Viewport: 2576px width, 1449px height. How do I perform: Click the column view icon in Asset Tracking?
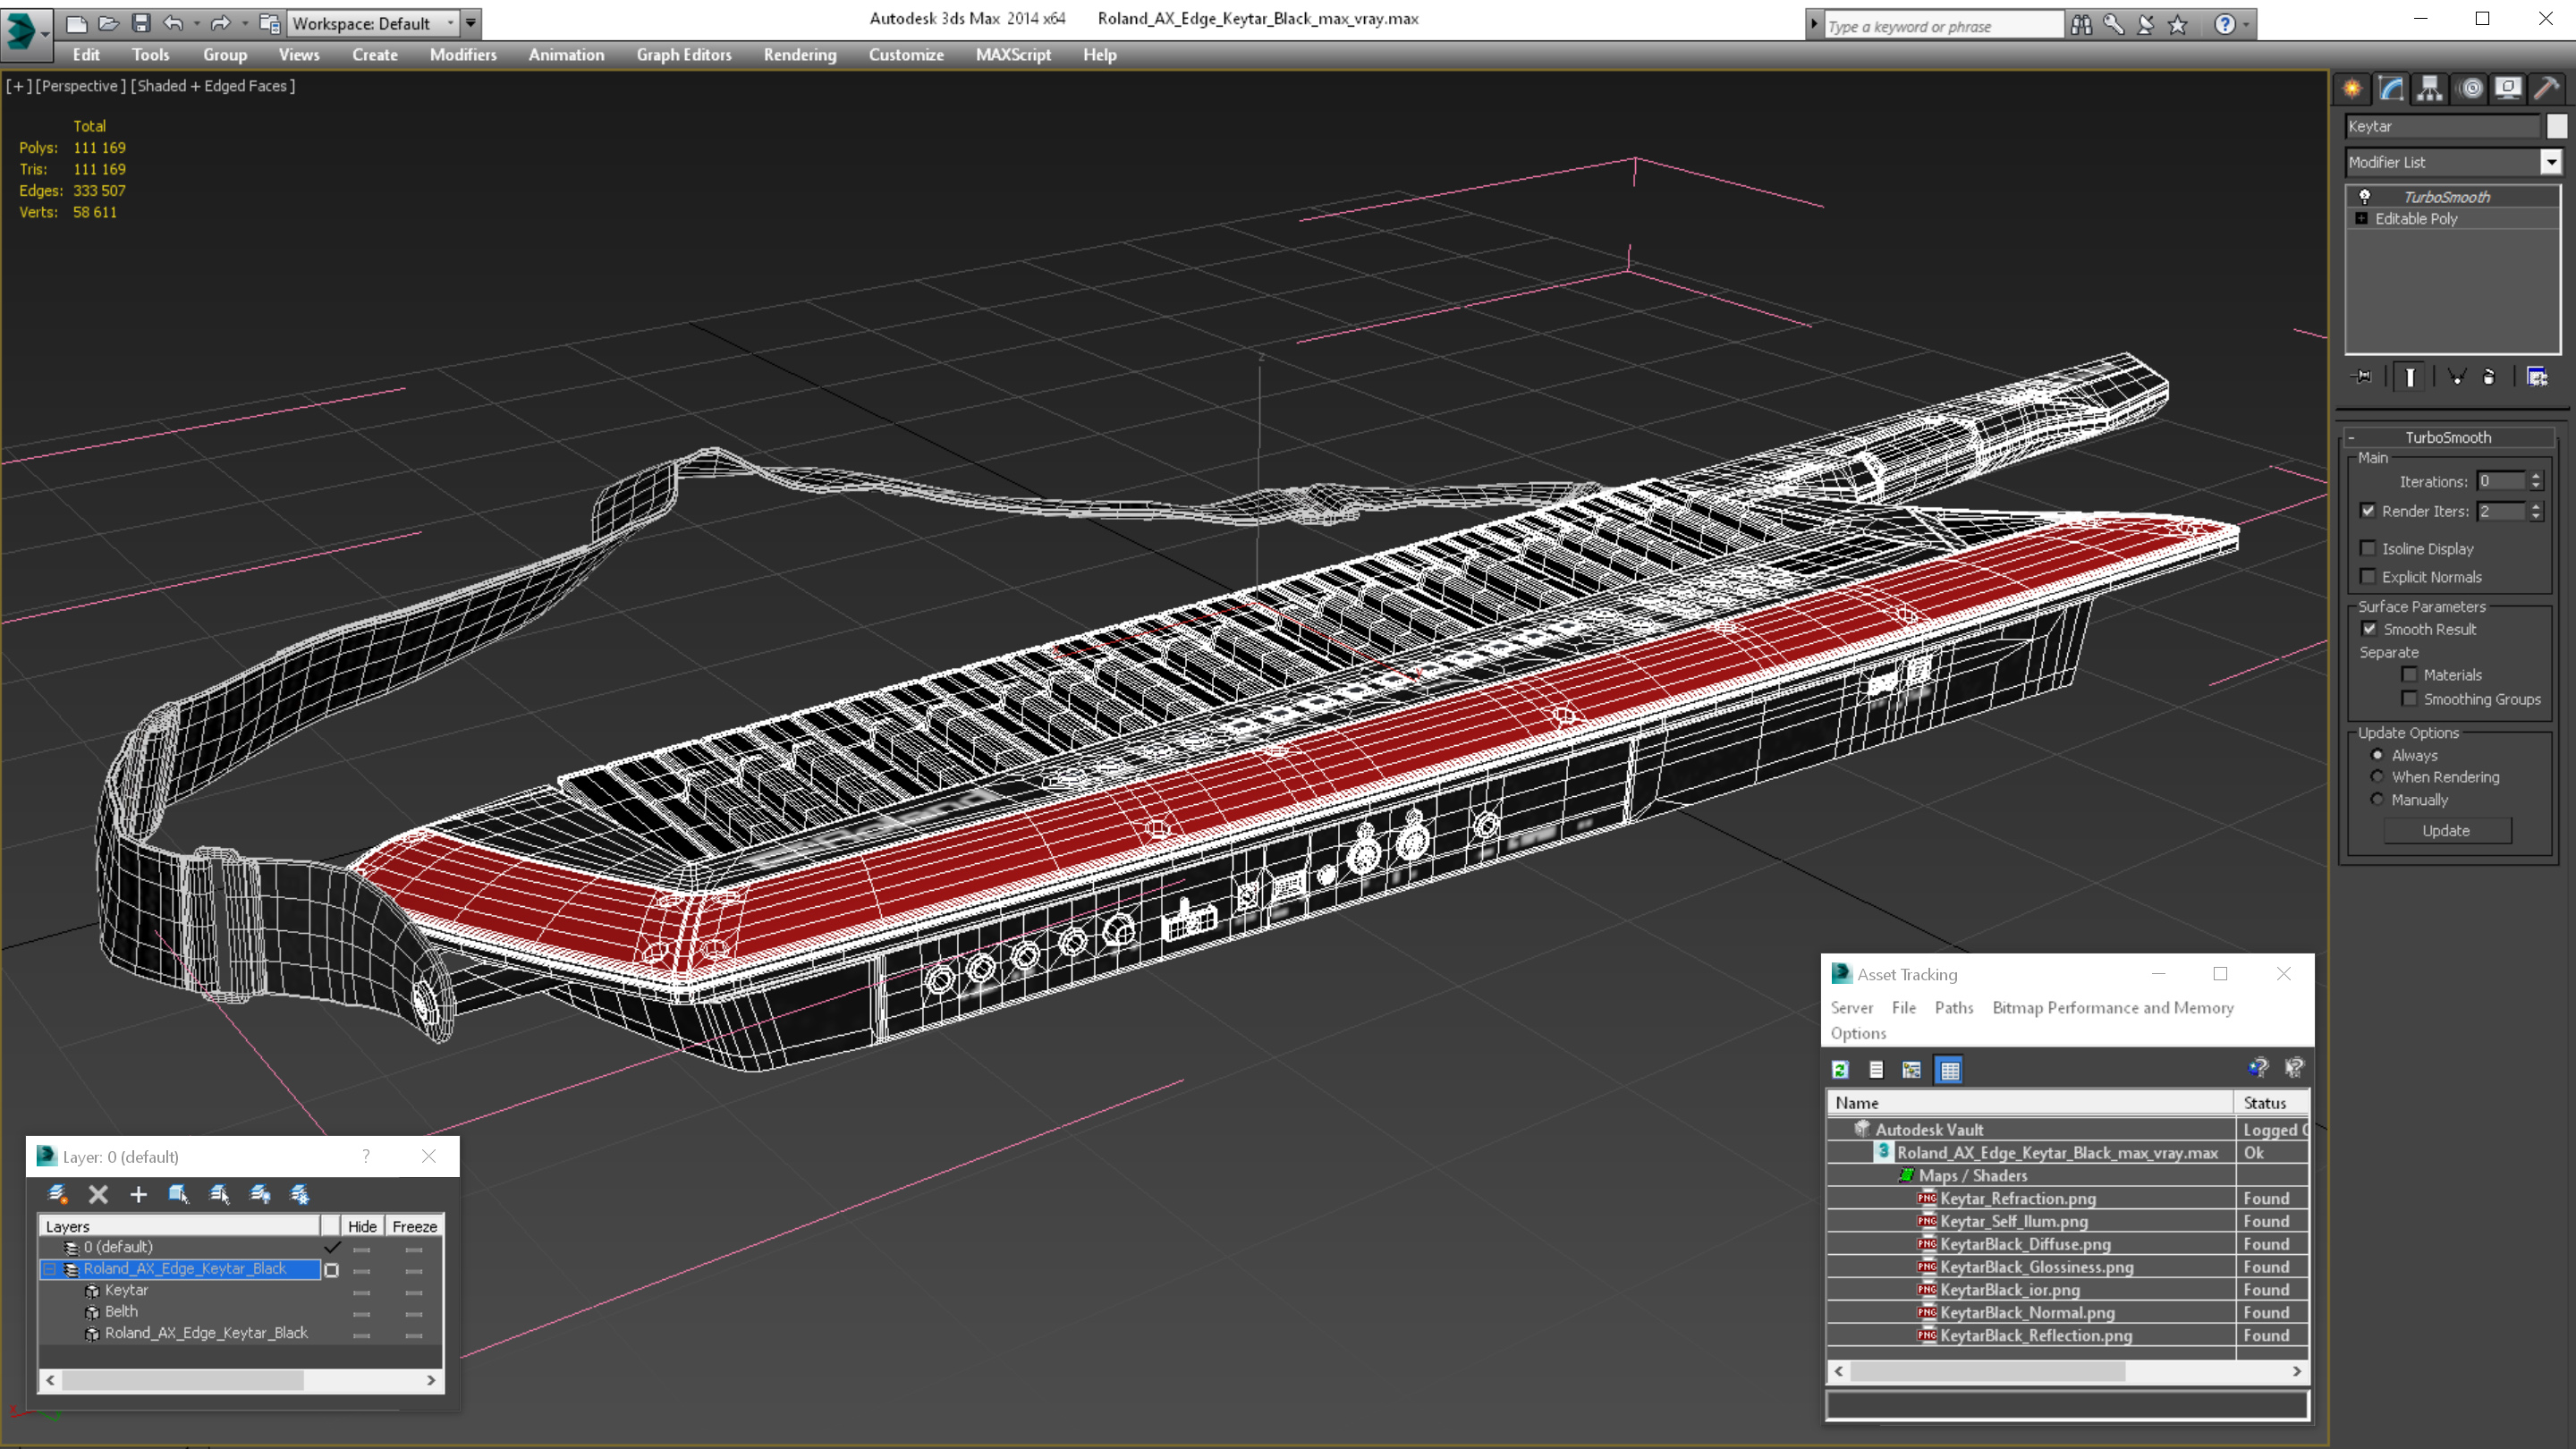tap(1950, 1071)
